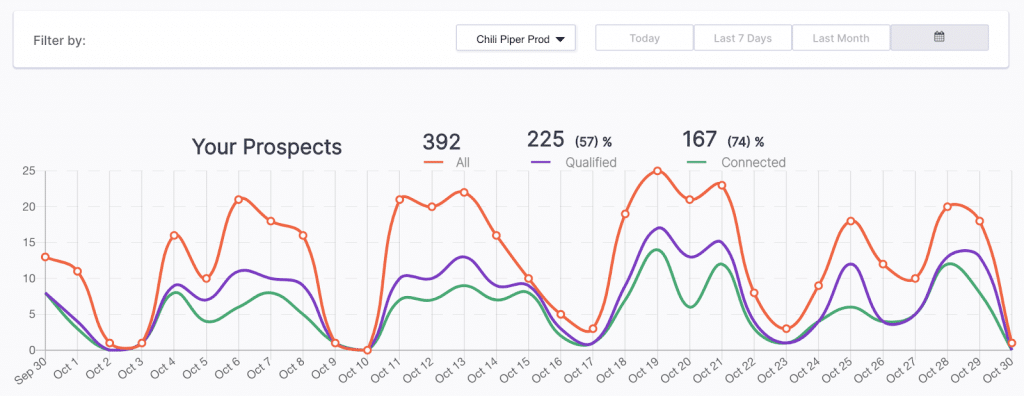Screen dimensions: 1024x396
Task: Click the Oct 10 data point at zero
Action: (x=367, y=350)
